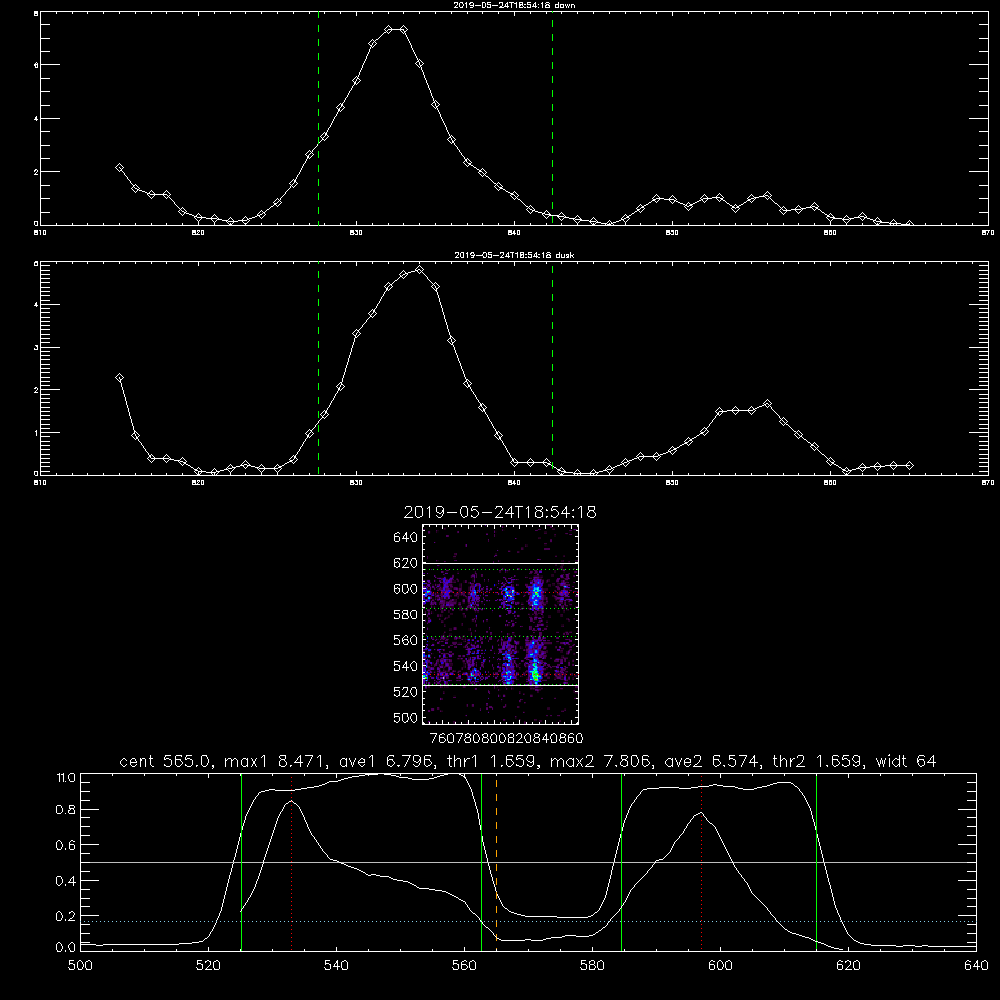Click the '600' x-axis label of the profile plot
The height and width of the screenshot is (1000, 1000).
pyautogui.click(x=720, y=966)
